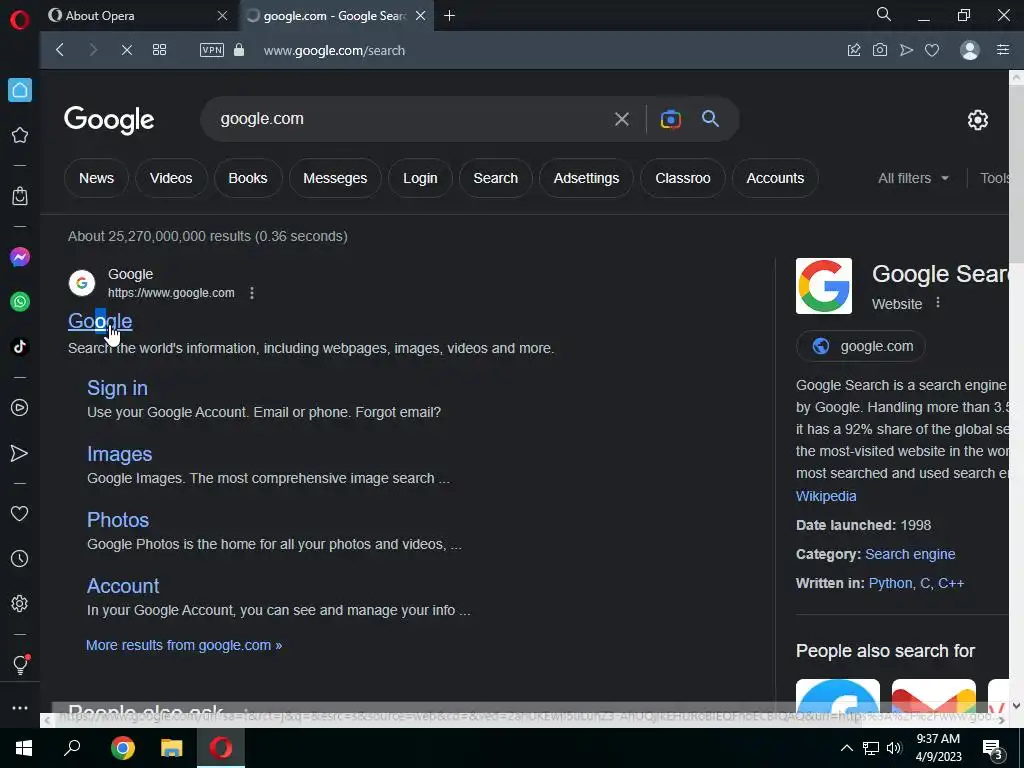Open the pinboard edit icon in address bar
Viewport: 1024px width, 768px height.
coord(854,50)
